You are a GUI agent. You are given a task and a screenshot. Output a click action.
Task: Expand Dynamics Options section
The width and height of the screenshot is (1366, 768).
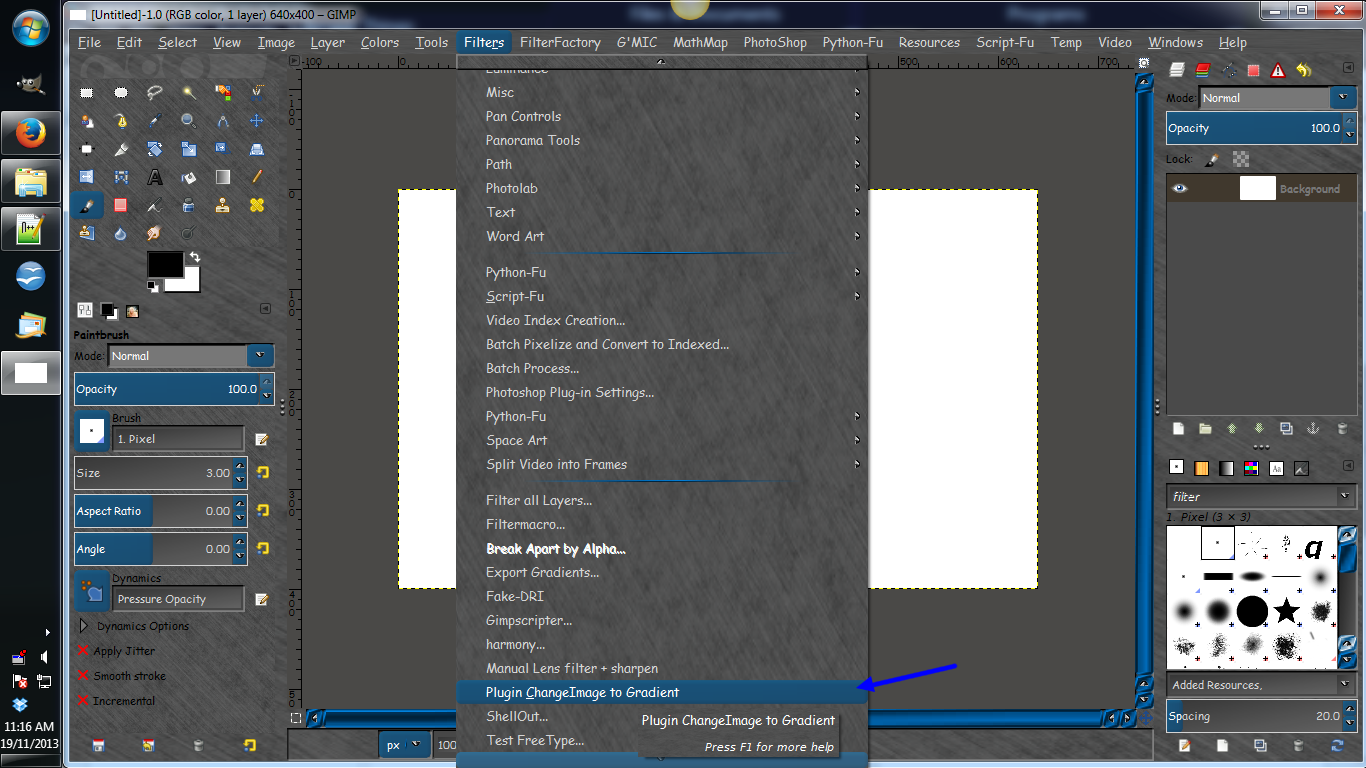(84, 626)
